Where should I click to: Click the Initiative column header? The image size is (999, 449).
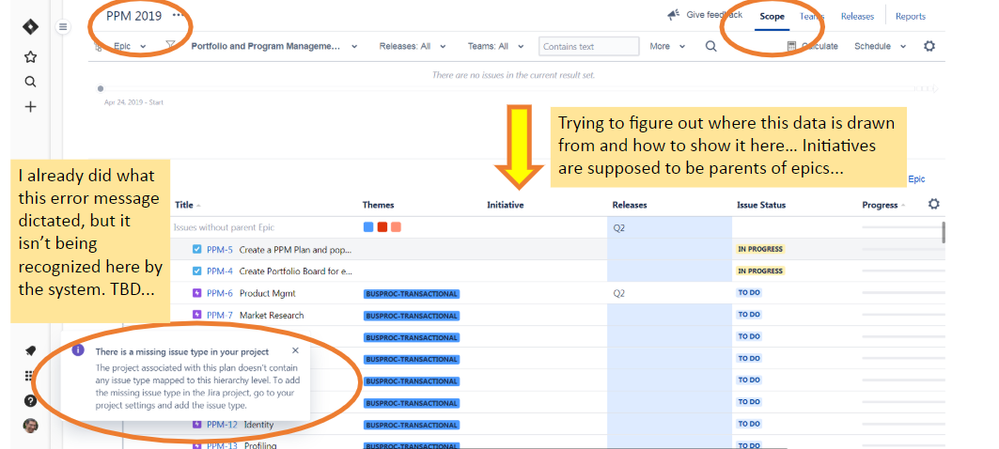505,205
